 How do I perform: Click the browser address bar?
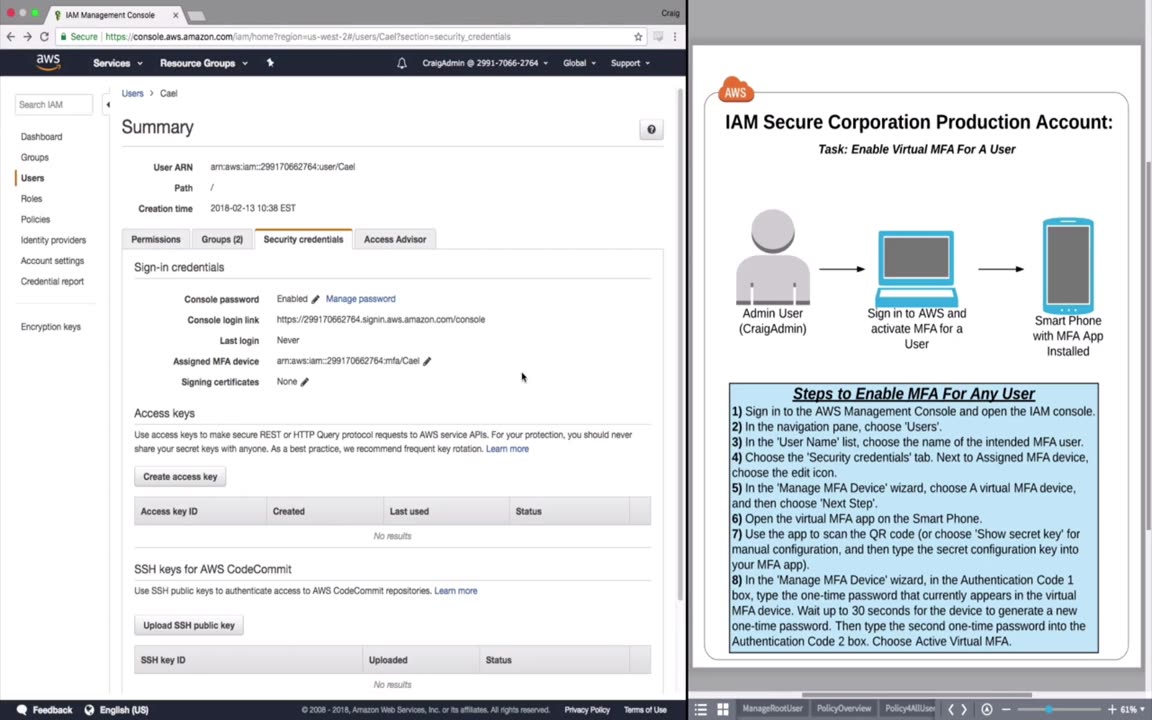coord(351,36)
